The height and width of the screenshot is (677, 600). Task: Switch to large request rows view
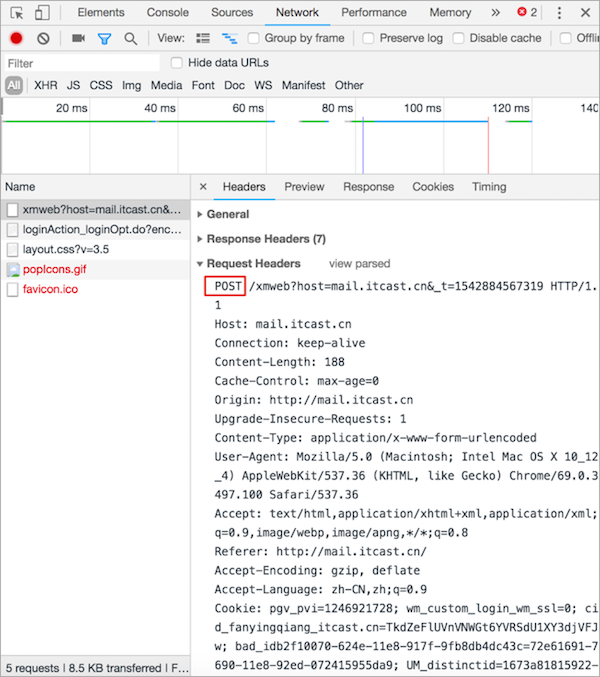coord(203,38)
